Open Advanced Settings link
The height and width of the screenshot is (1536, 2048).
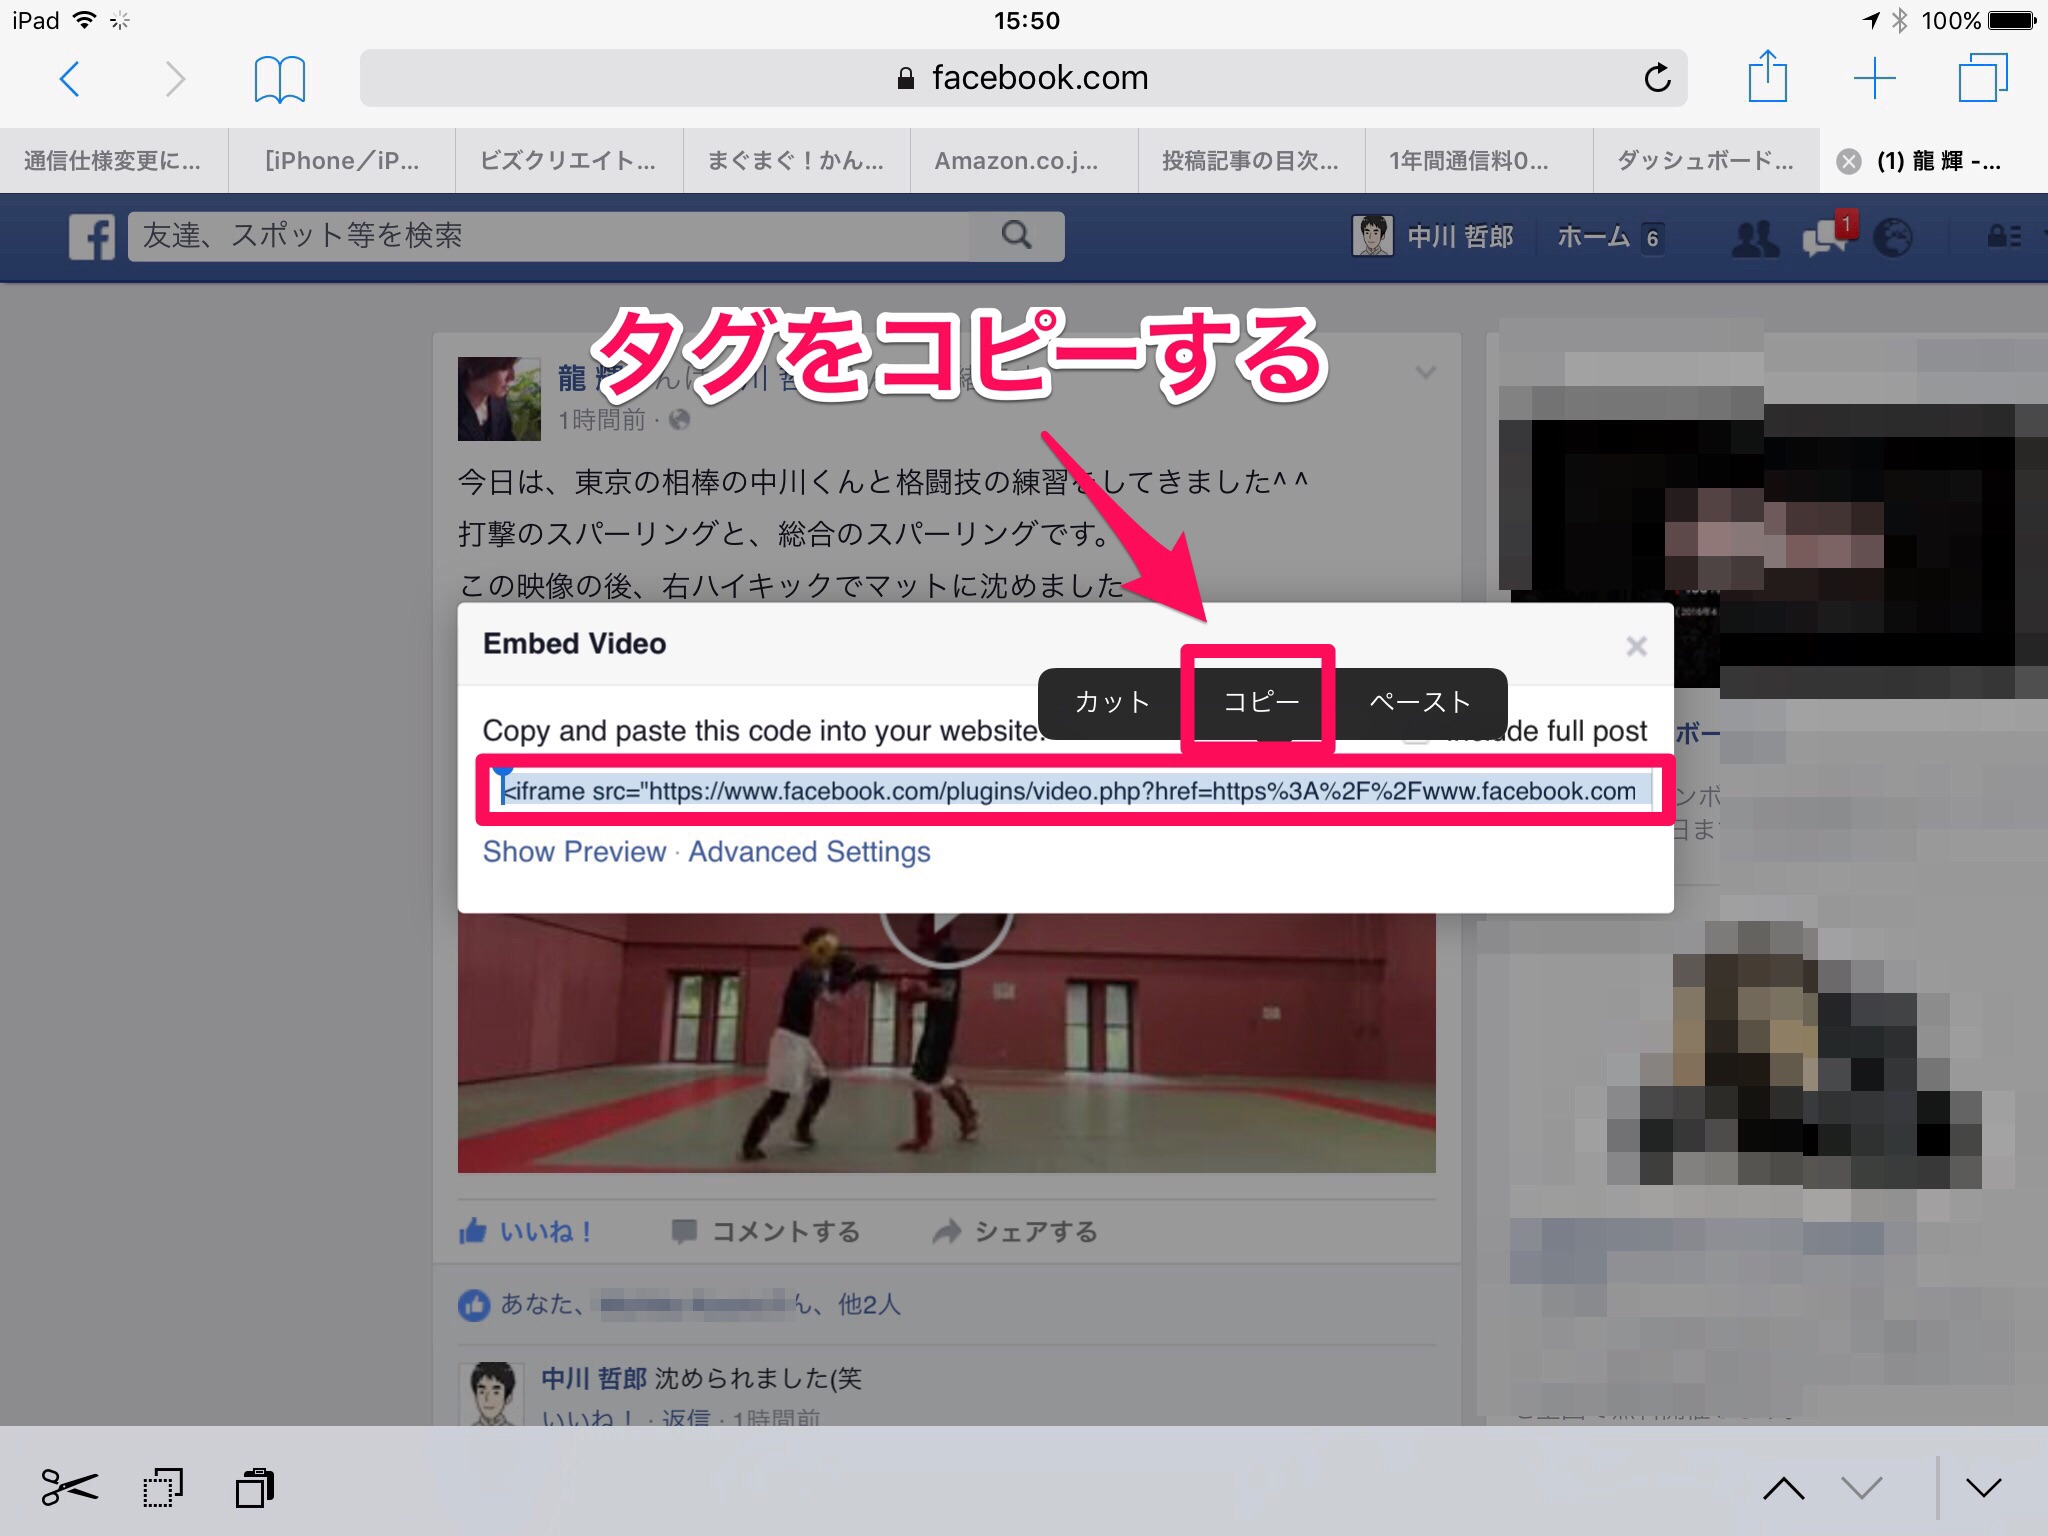point(809,852)
